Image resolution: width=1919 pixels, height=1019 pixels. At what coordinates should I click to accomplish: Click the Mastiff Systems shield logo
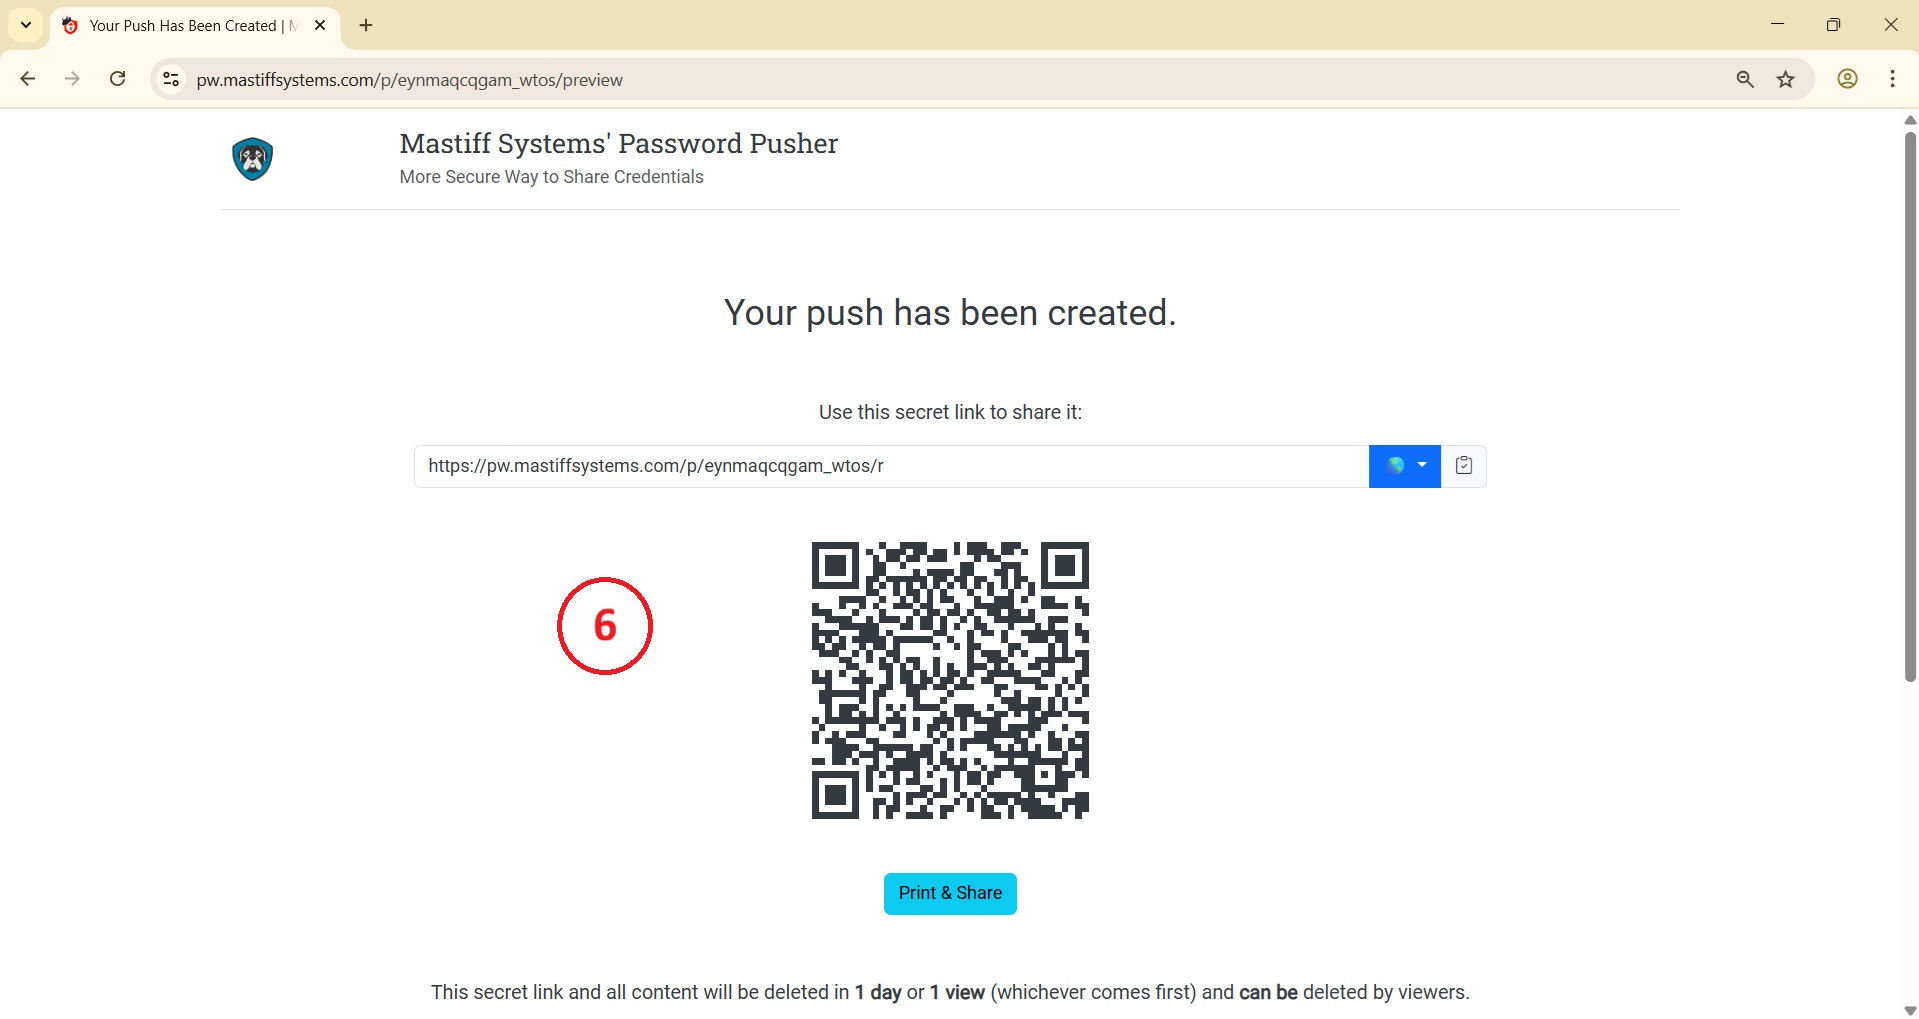(x=253, y=160)
